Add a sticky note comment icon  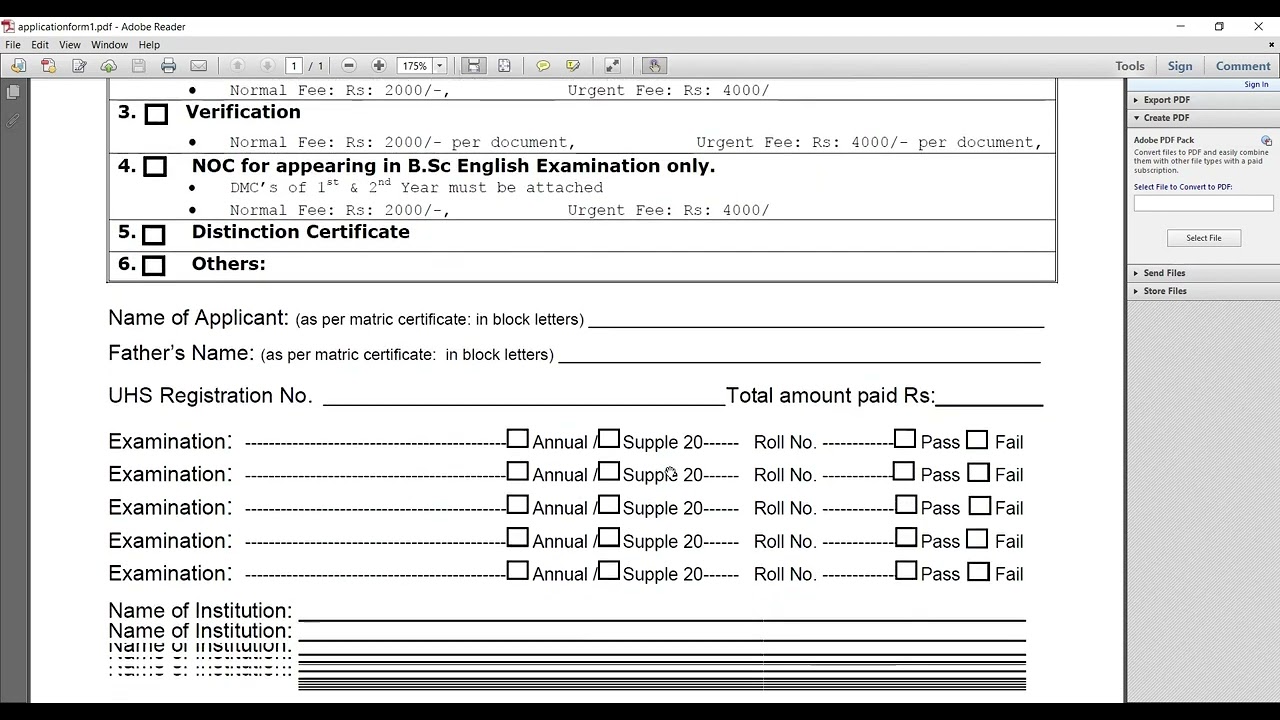pos(543,66)
